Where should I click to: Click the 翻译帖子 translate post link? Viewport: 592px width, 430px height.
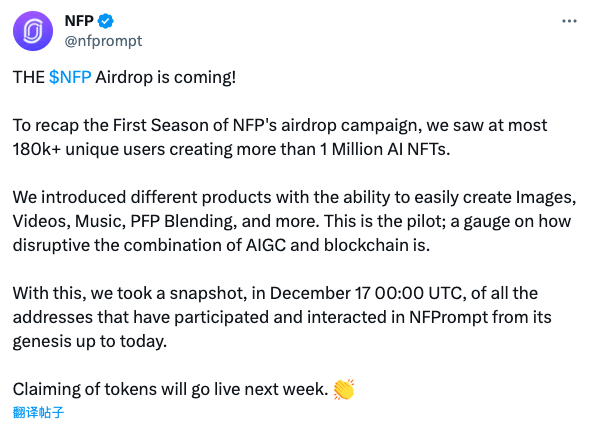[x=38, y=412]
